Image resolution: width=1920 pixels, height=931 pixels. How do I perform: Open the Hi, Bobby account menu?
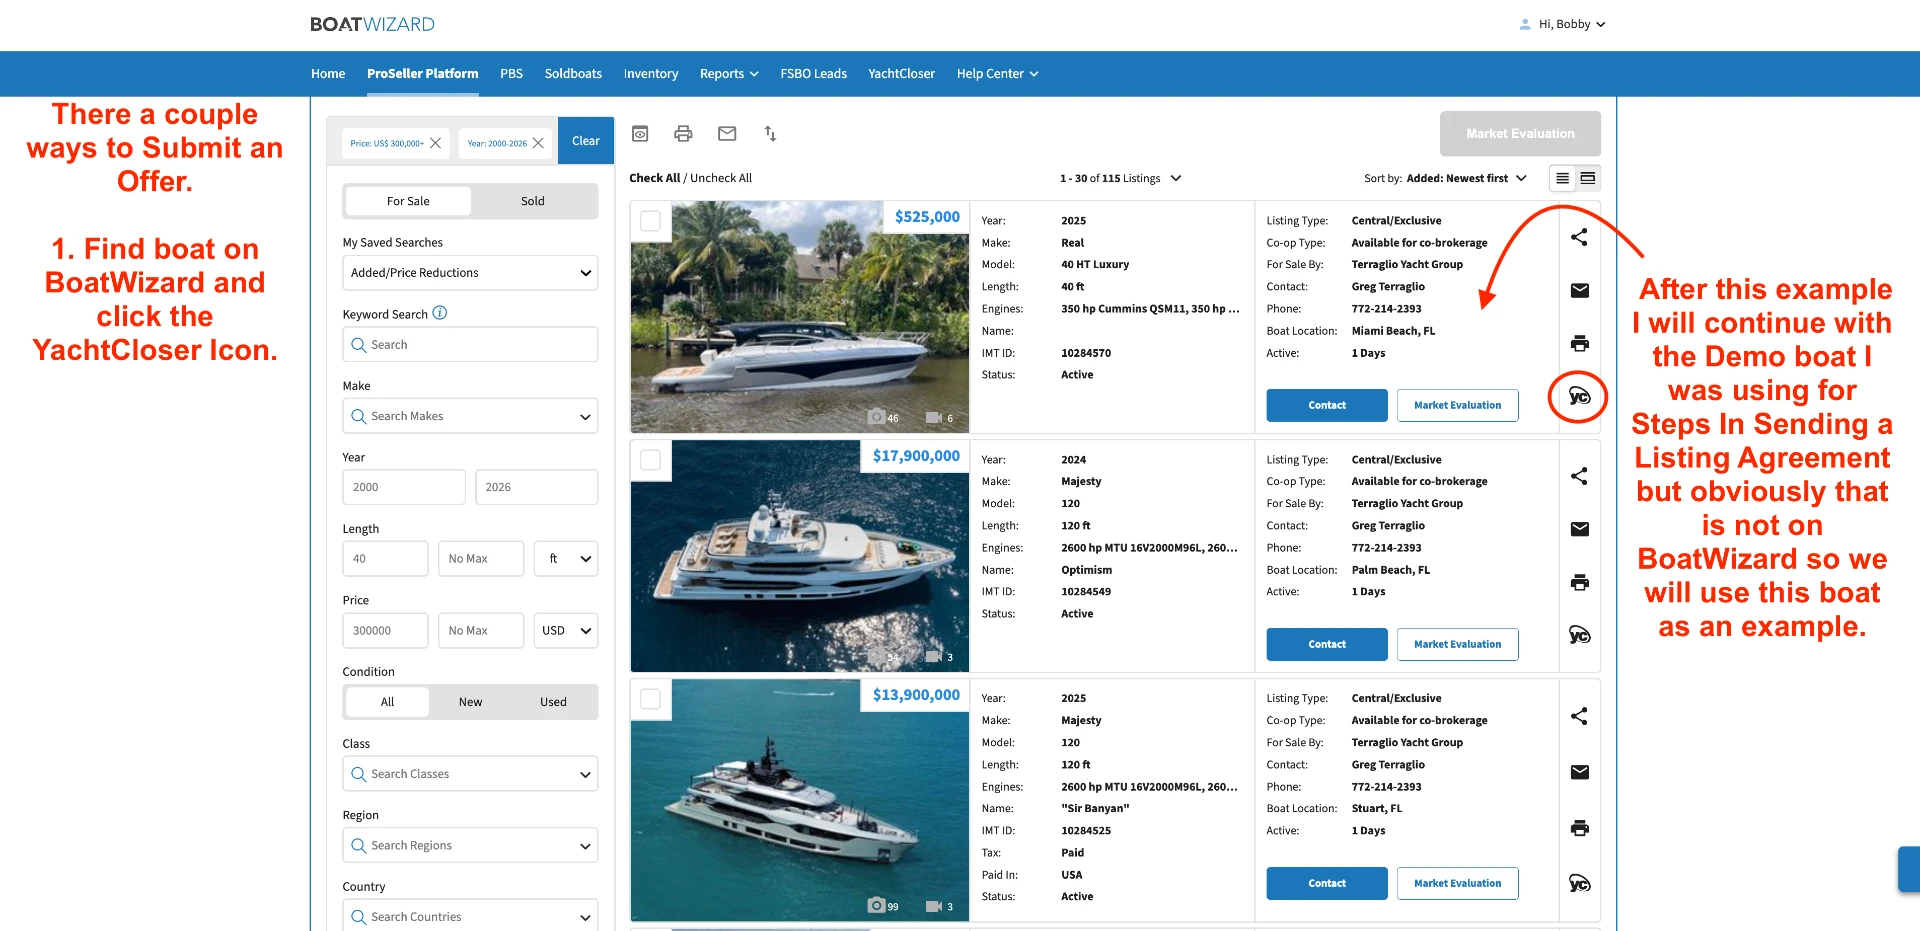tap(1571, 24)
